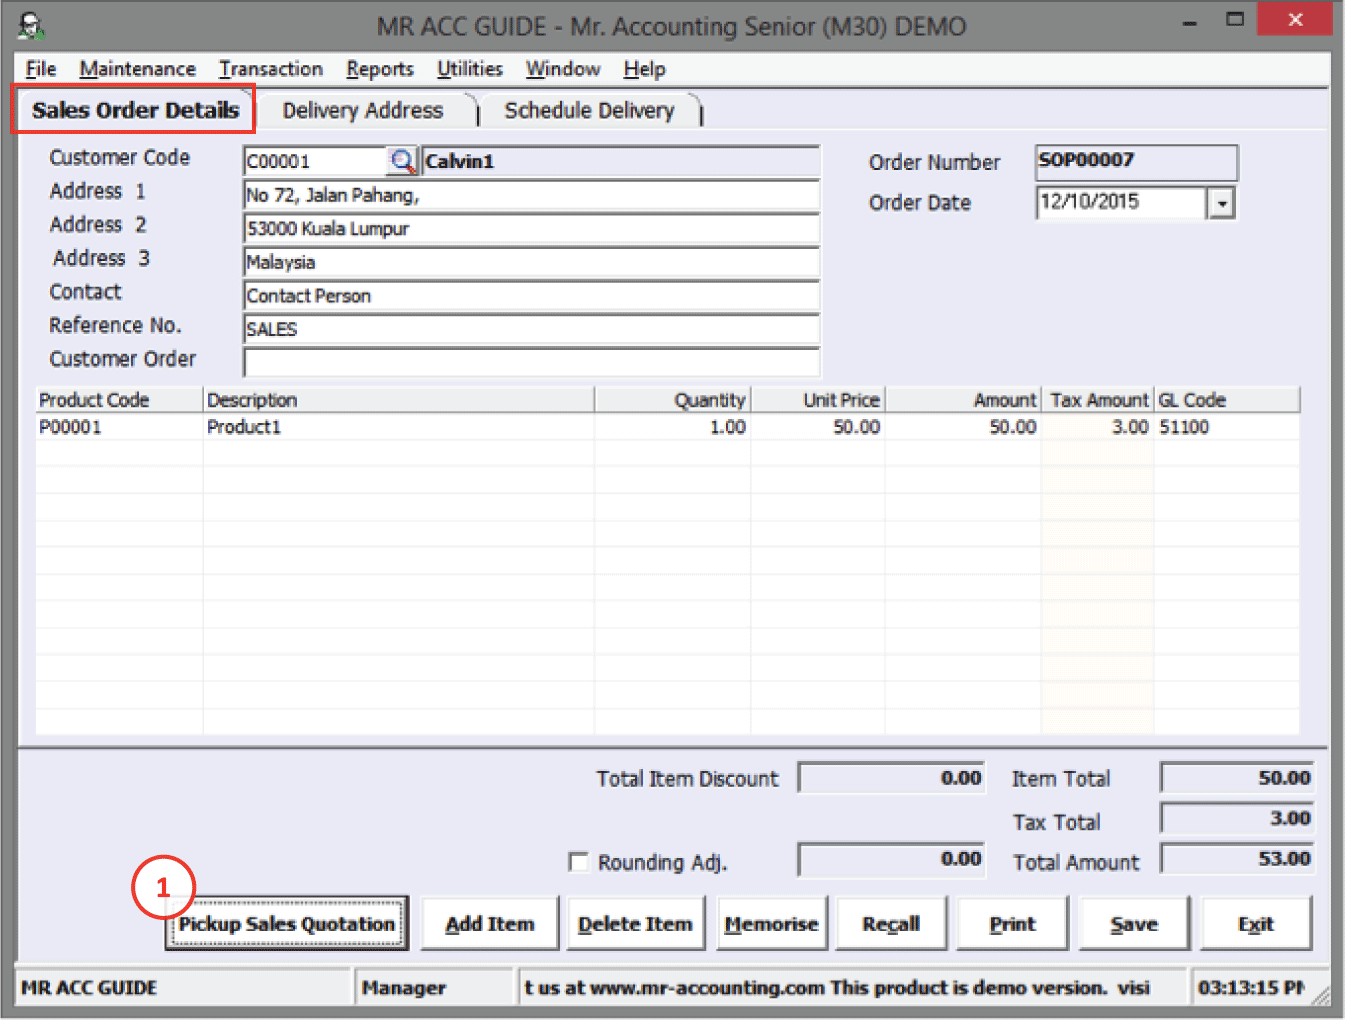The width and height of the screenshot is (1345, 1020).
Task: Click the GL Code column header
Action: pos(1228,400)
